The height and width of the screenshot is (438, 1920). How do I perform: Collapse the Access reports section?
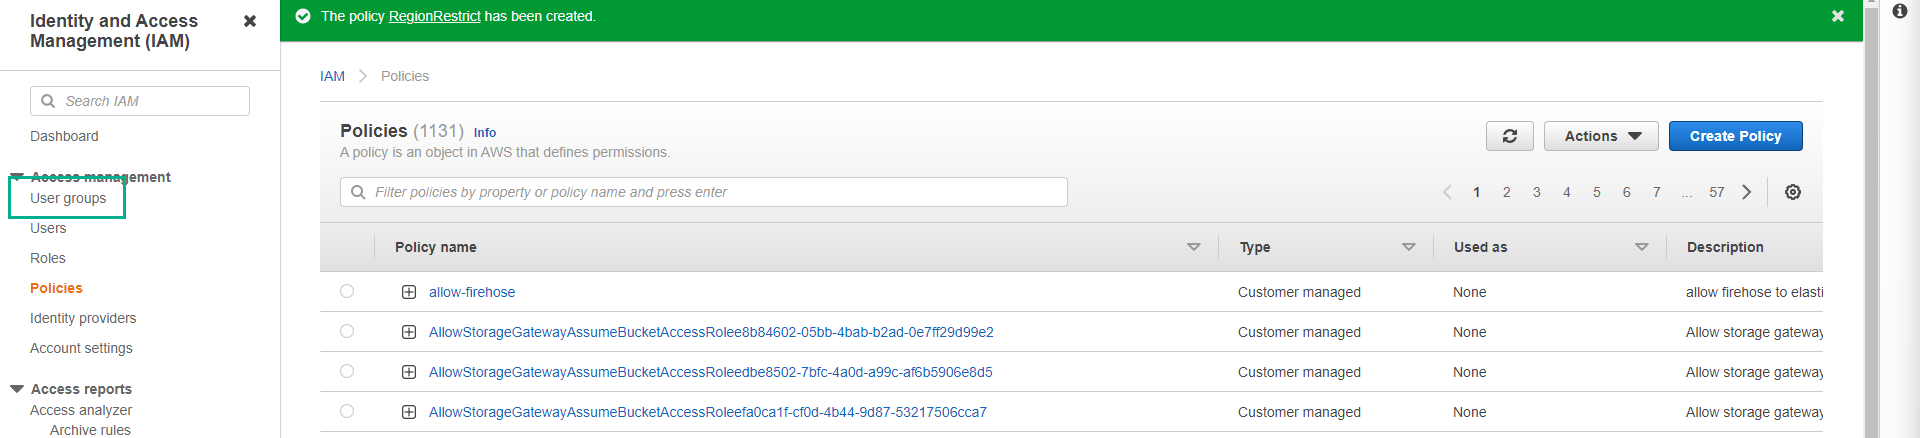pos(17,389)
